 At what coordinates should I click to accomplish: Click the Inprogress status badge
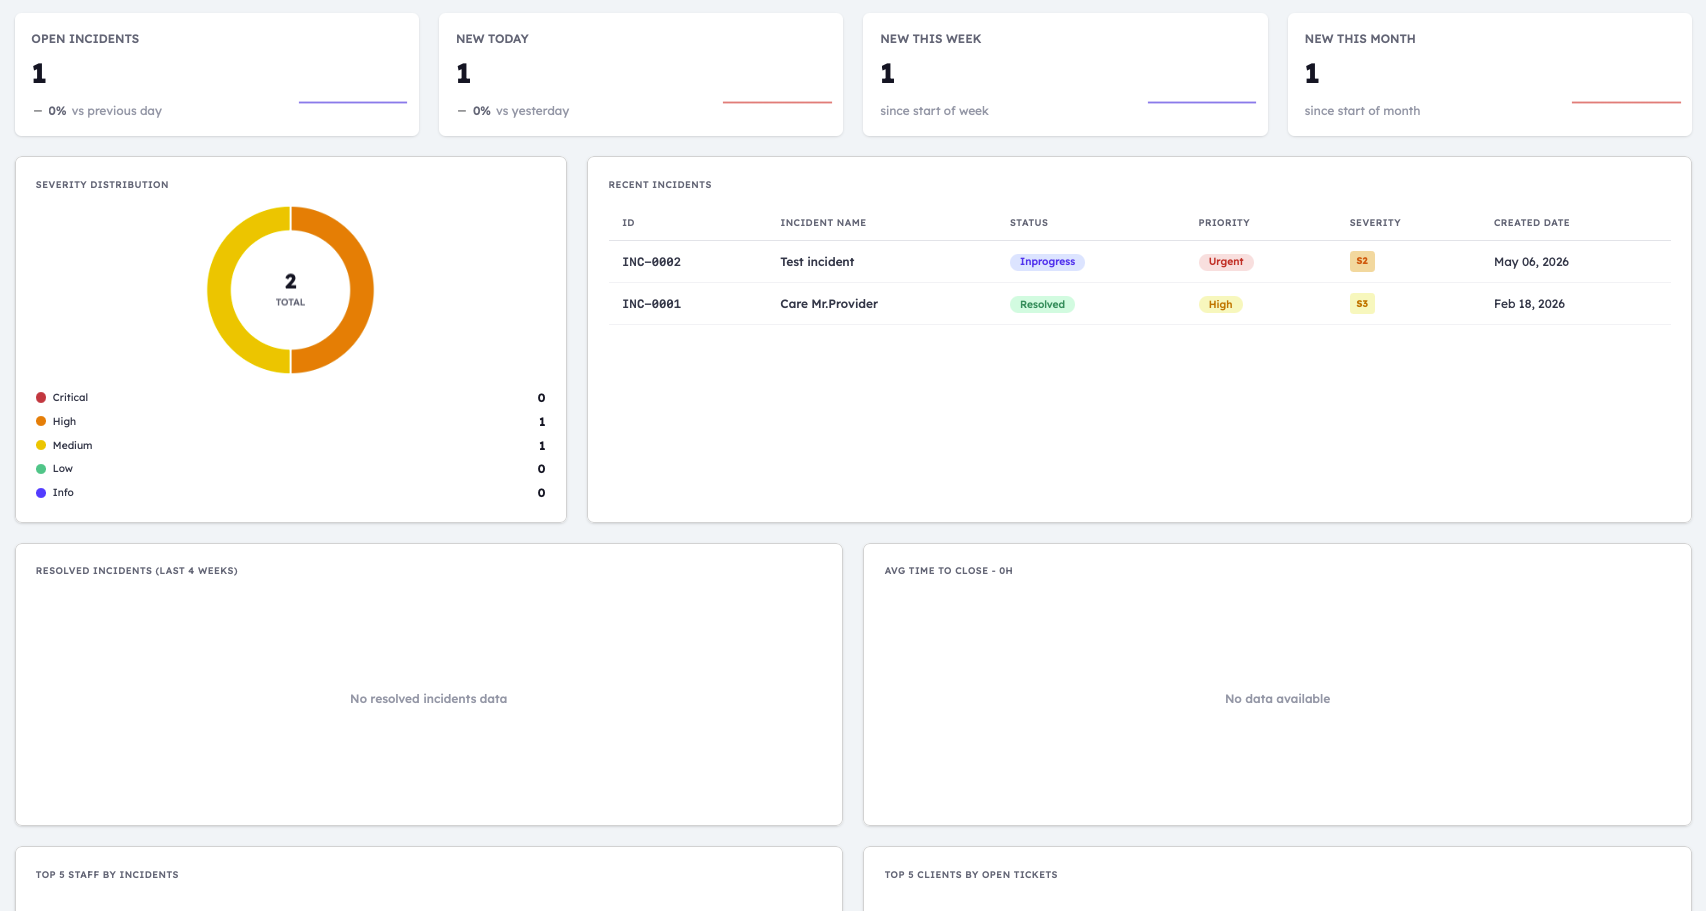click(1047, 262)
